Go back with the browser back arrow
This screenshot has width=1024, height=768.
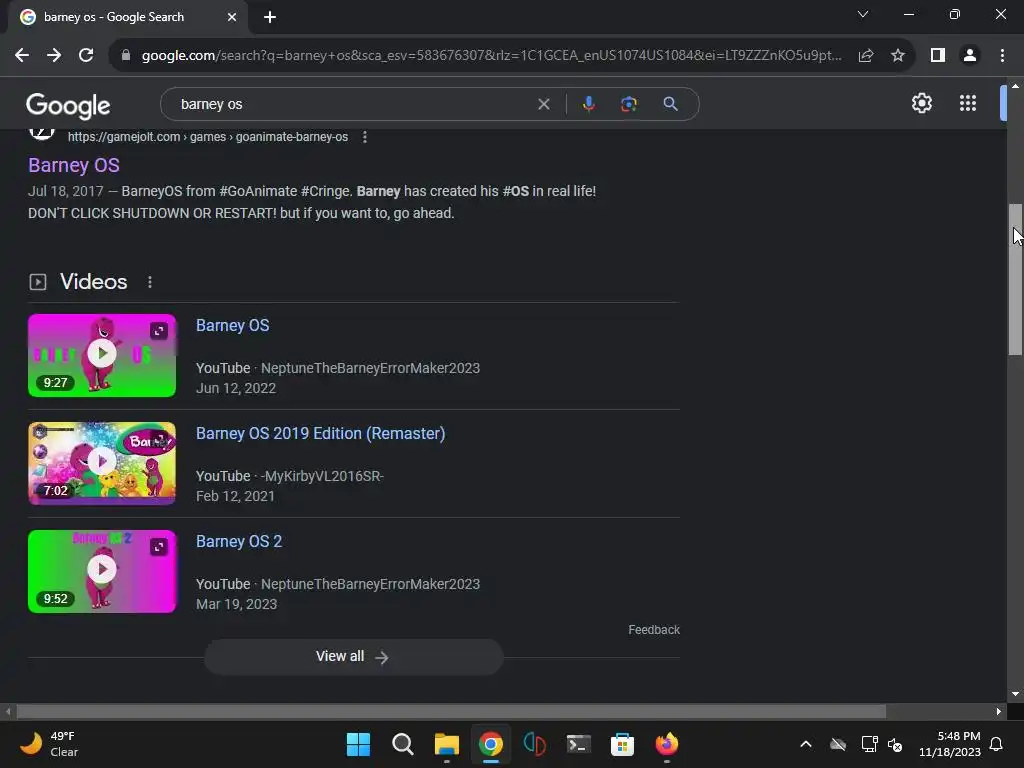coord(22,56)
